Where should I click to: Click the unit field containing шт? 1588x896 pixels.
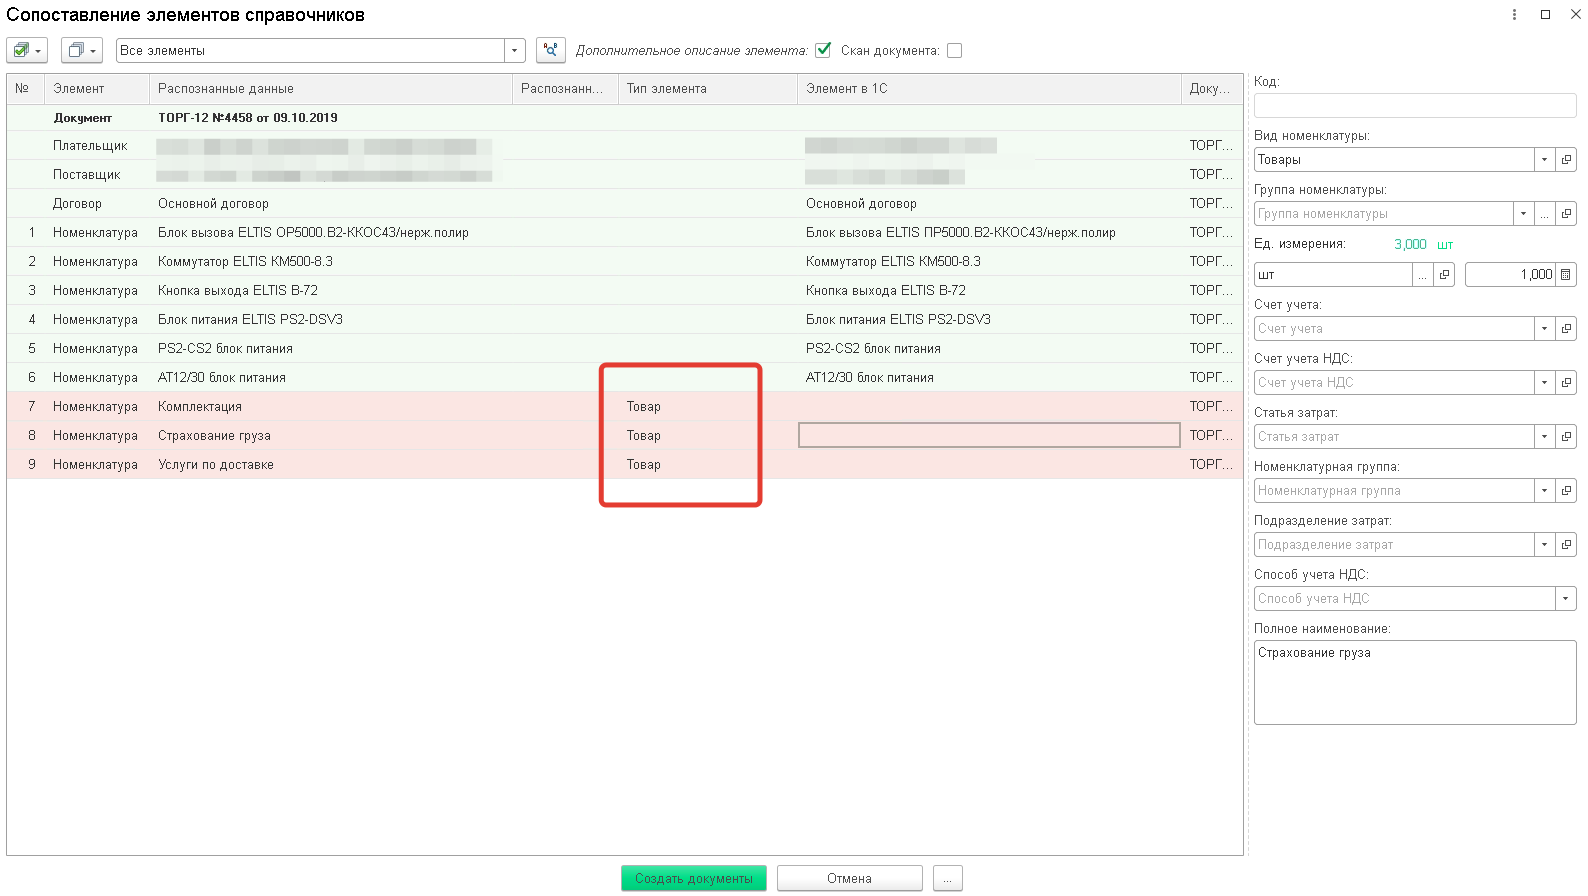pos(1333,275)
